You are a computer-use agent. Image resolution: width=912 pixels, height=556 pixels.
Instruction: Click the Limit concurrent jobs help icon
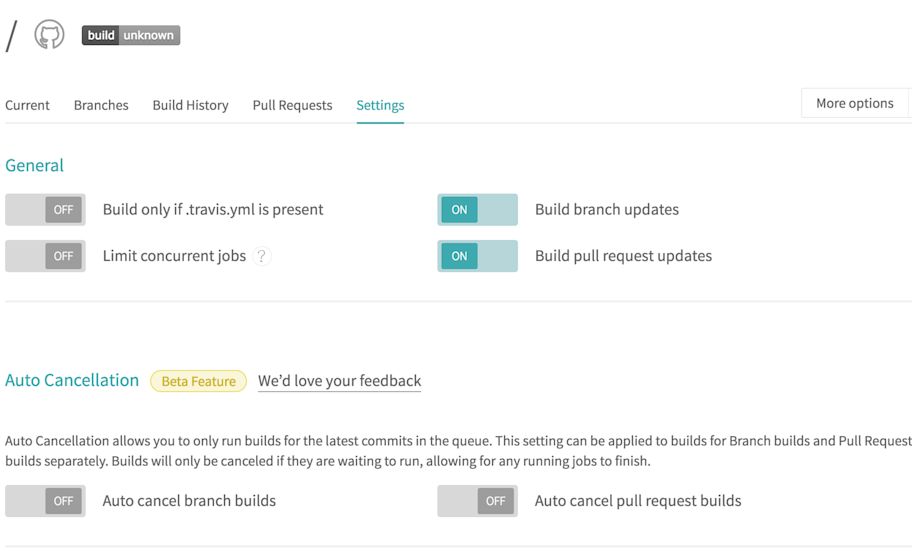pyautogui.click(x=261, y=256)
